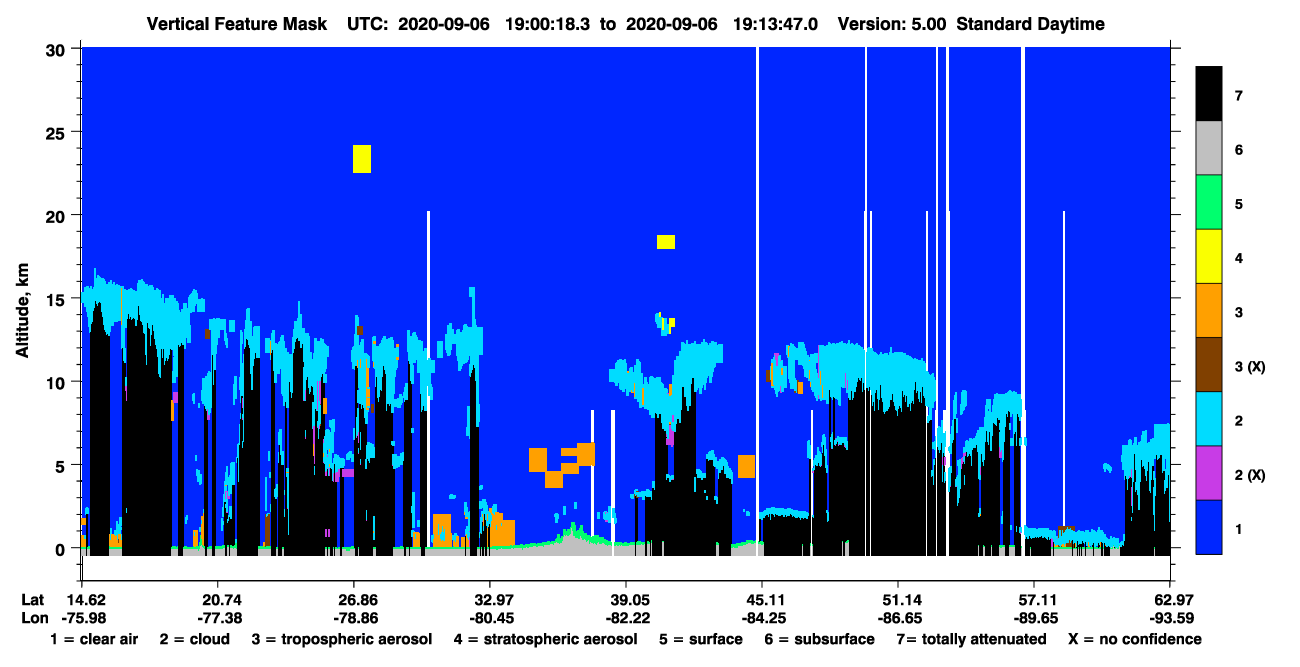This screenshot has width=1300, height=667.
Task: Click longitude value -75.98
Action: pos(84,618)
